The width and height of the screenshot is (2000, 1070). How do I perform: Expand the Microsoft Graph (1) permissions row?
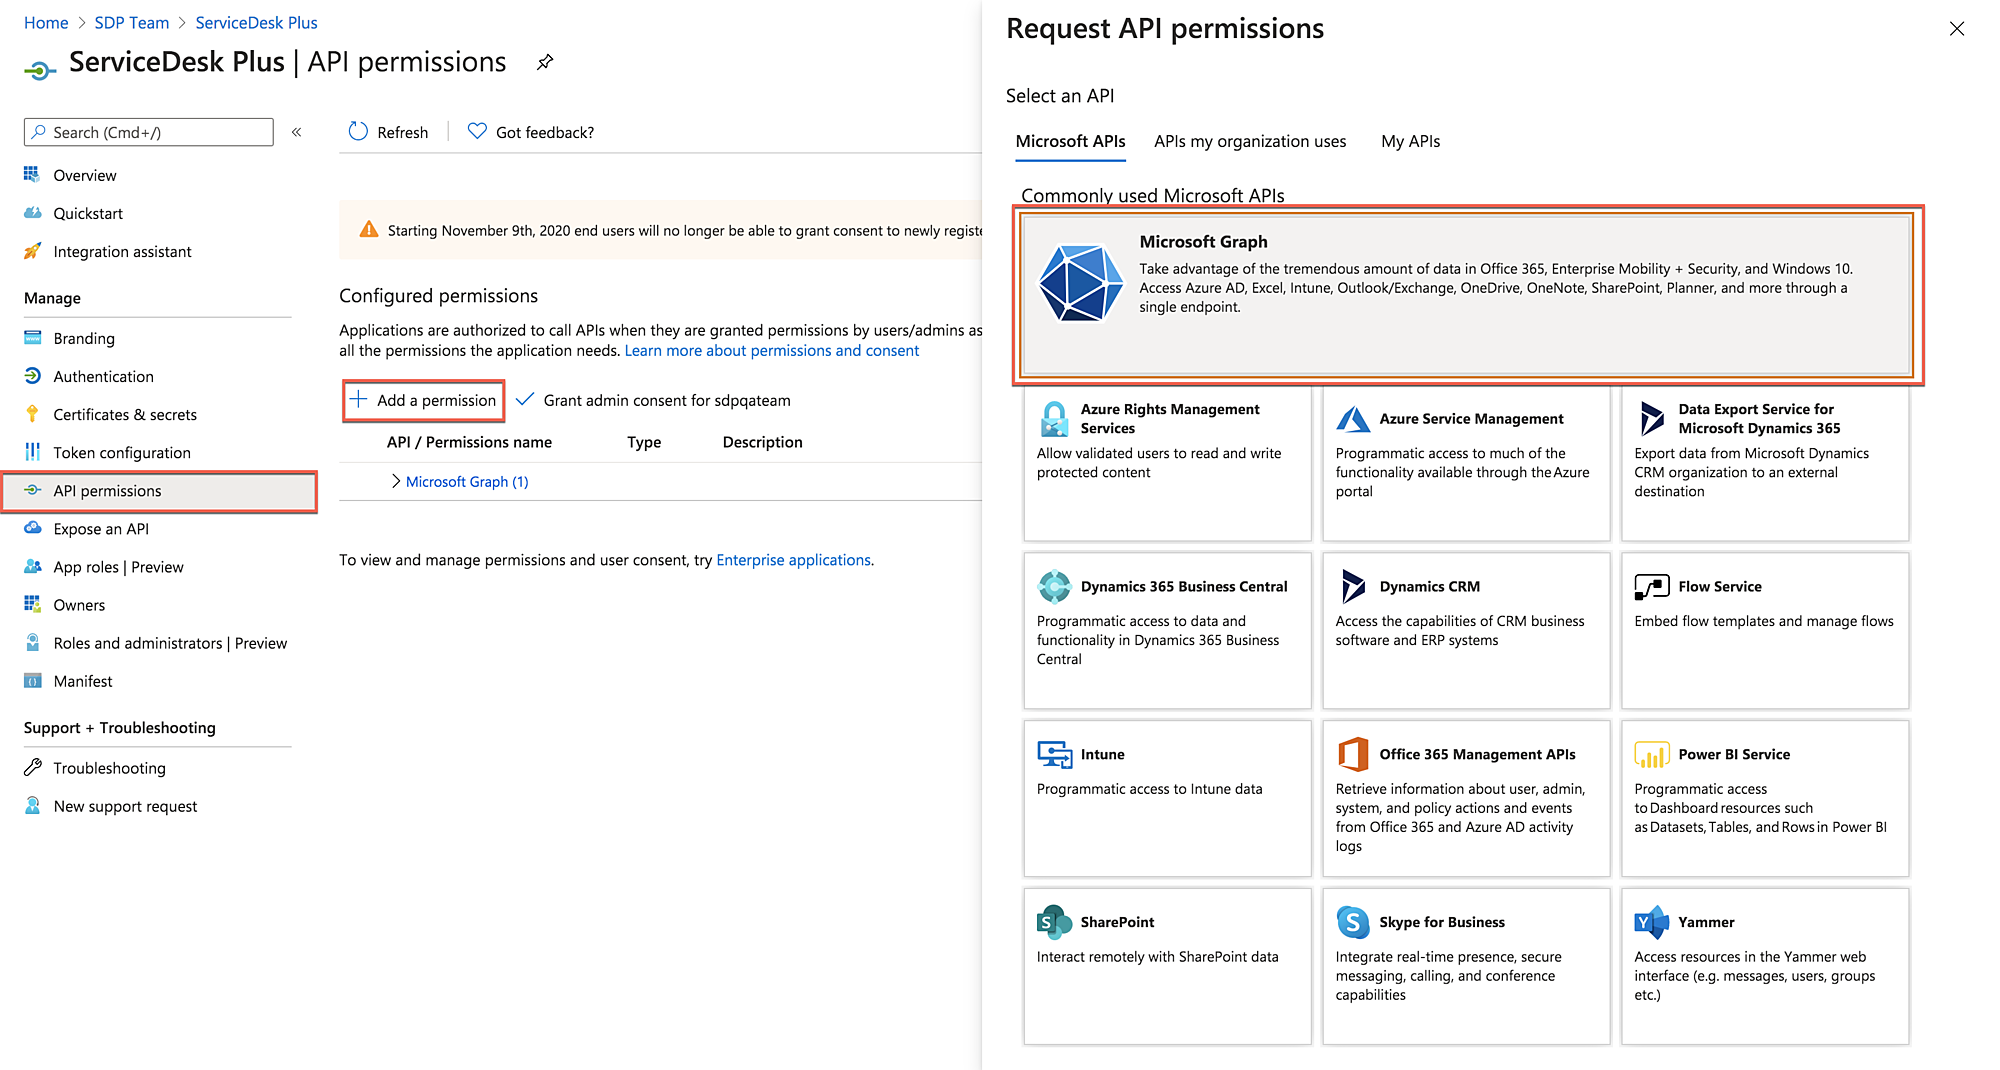click(x=396, y=481)
